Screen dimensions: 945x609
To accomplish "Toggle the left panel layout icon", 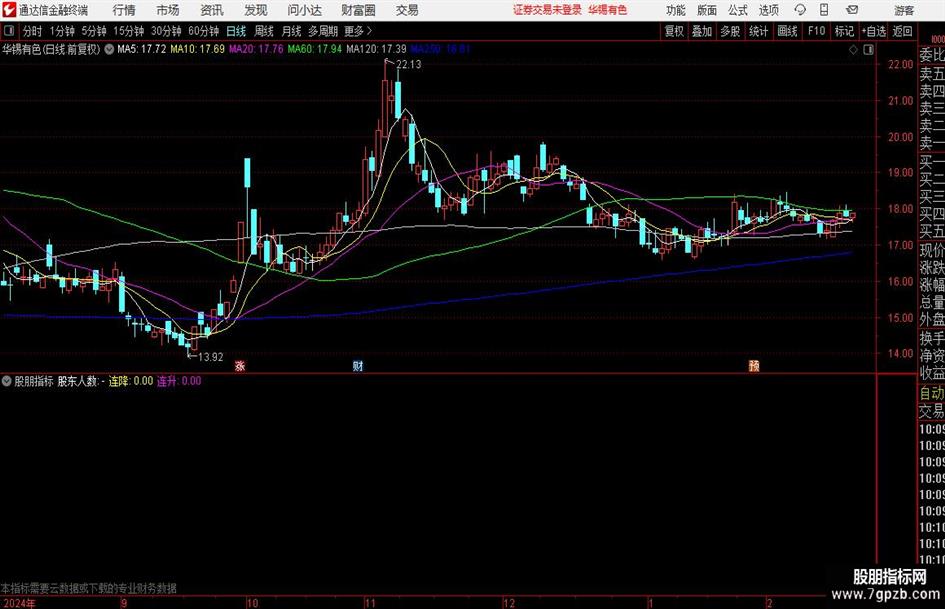I will point(9,31).
